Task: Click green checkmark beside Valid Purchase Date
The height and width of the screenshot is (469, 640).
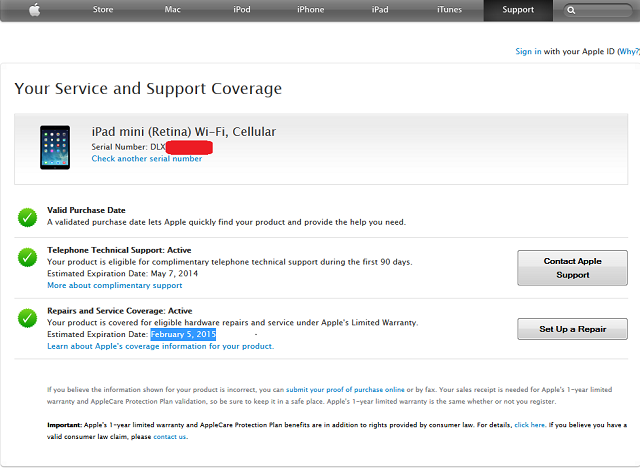Action: pyautogui.click(x=27, y=217)
